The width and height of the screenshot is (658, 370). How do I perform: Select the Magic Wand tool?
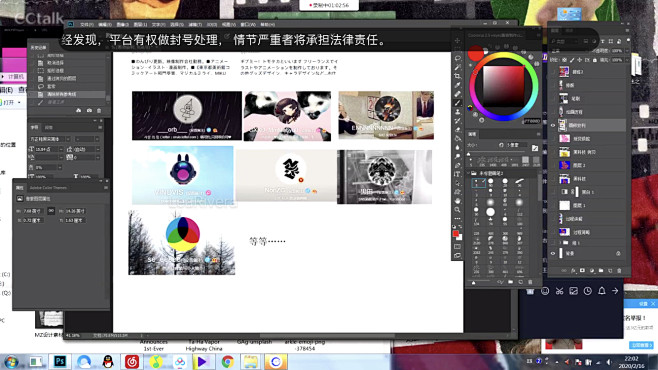tap(457, 67)
